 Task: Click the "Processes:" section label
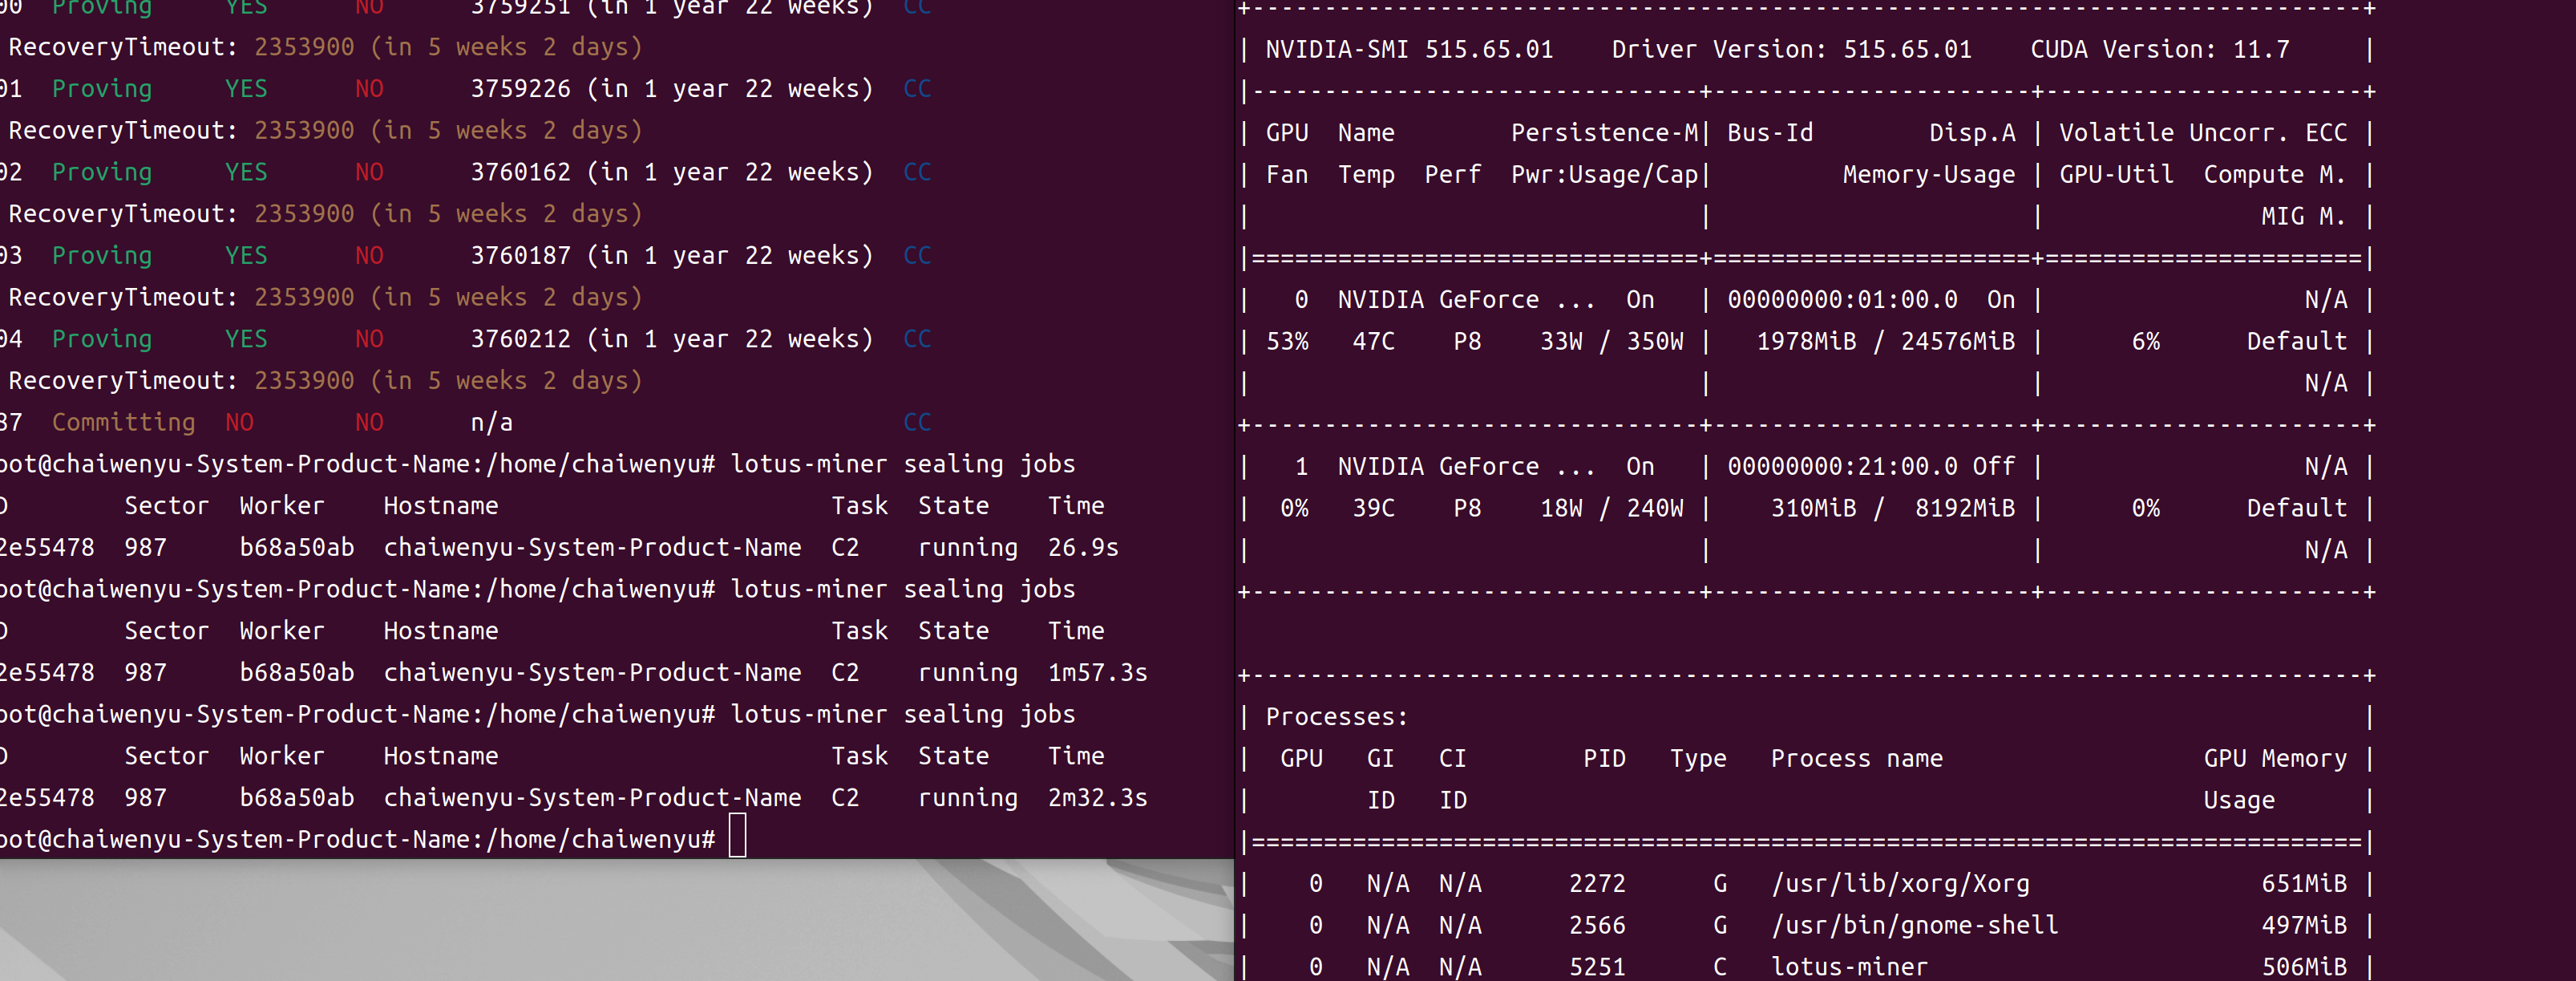pos(1337,716)
